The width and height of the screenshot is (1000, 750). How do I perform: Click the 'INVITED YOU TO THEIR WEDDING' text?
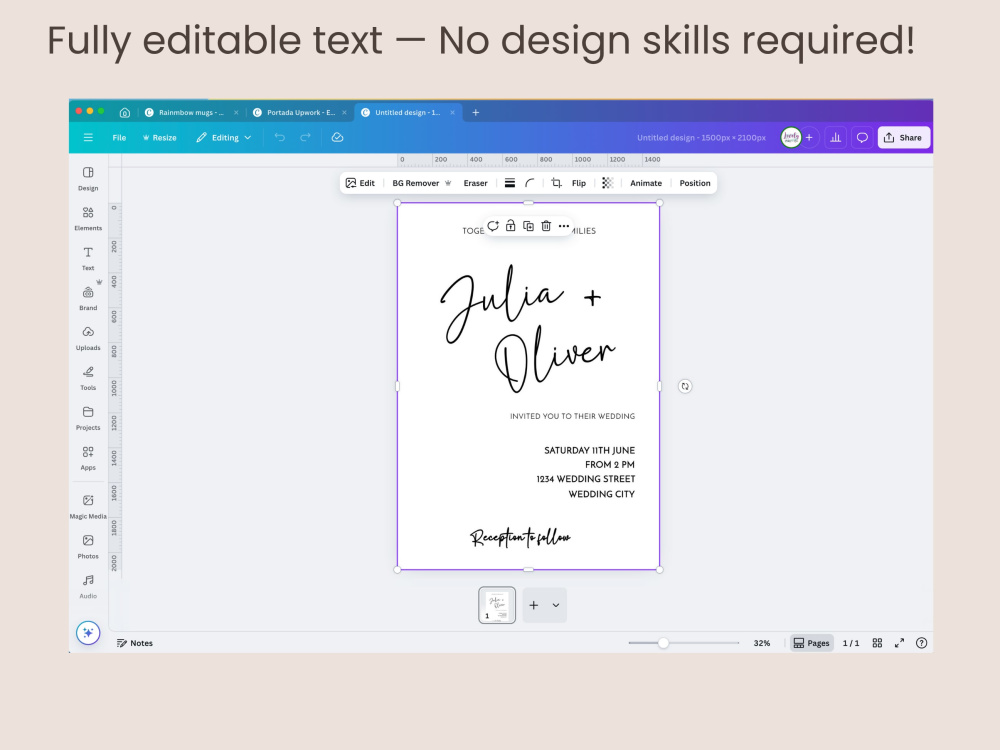pos(572,416)
